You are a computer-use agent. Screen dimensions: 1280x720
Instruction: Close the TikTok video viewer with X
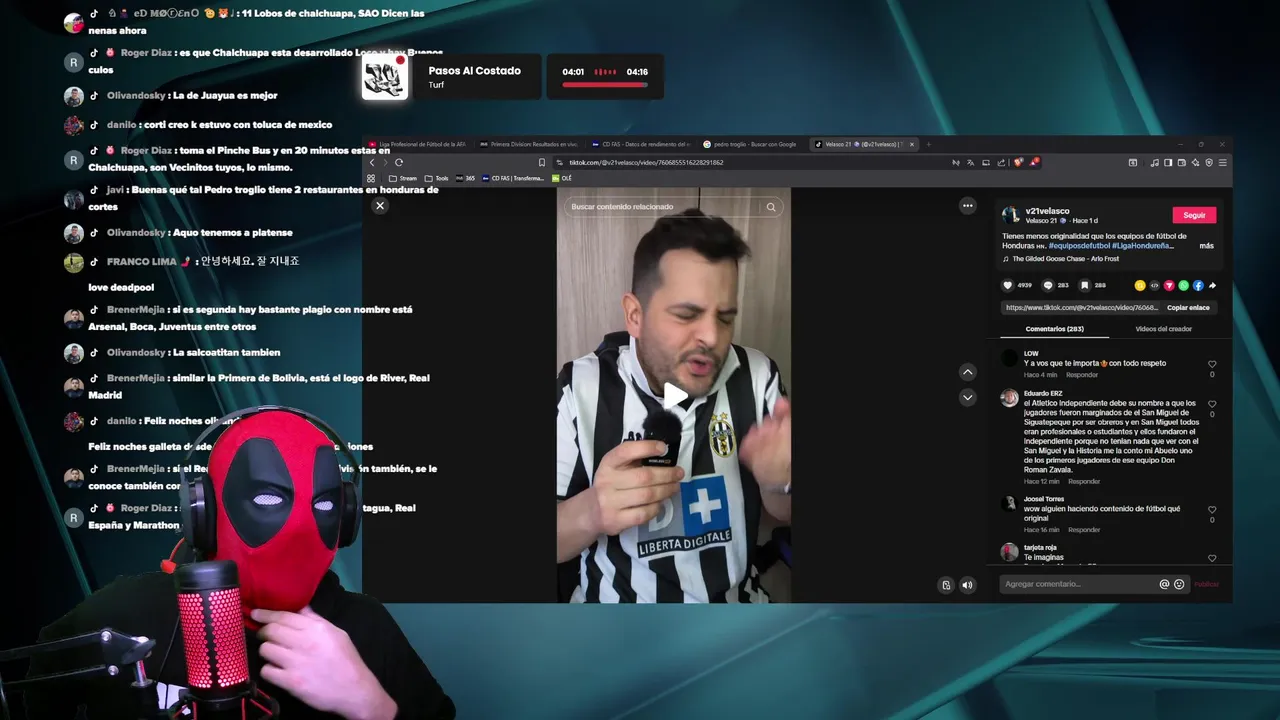[x=380, y=205]
